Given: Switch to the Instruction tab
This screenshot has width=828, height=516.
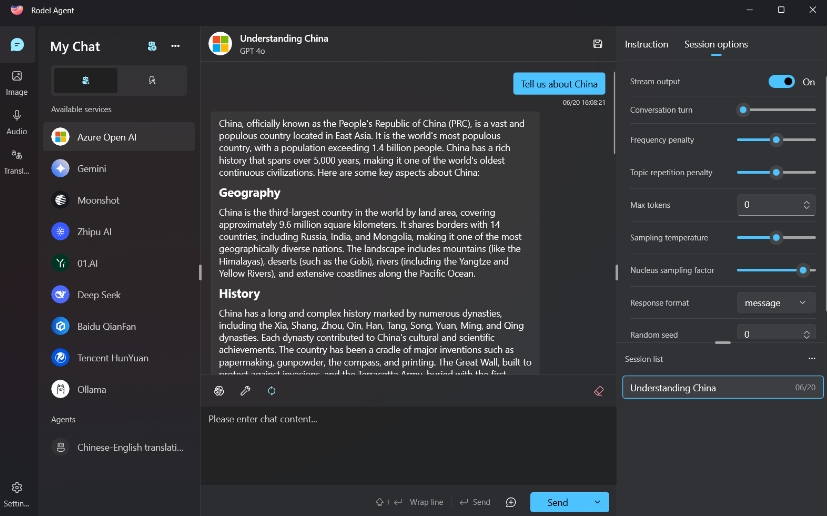Looking at the screenshot, I should pos(646,44).
